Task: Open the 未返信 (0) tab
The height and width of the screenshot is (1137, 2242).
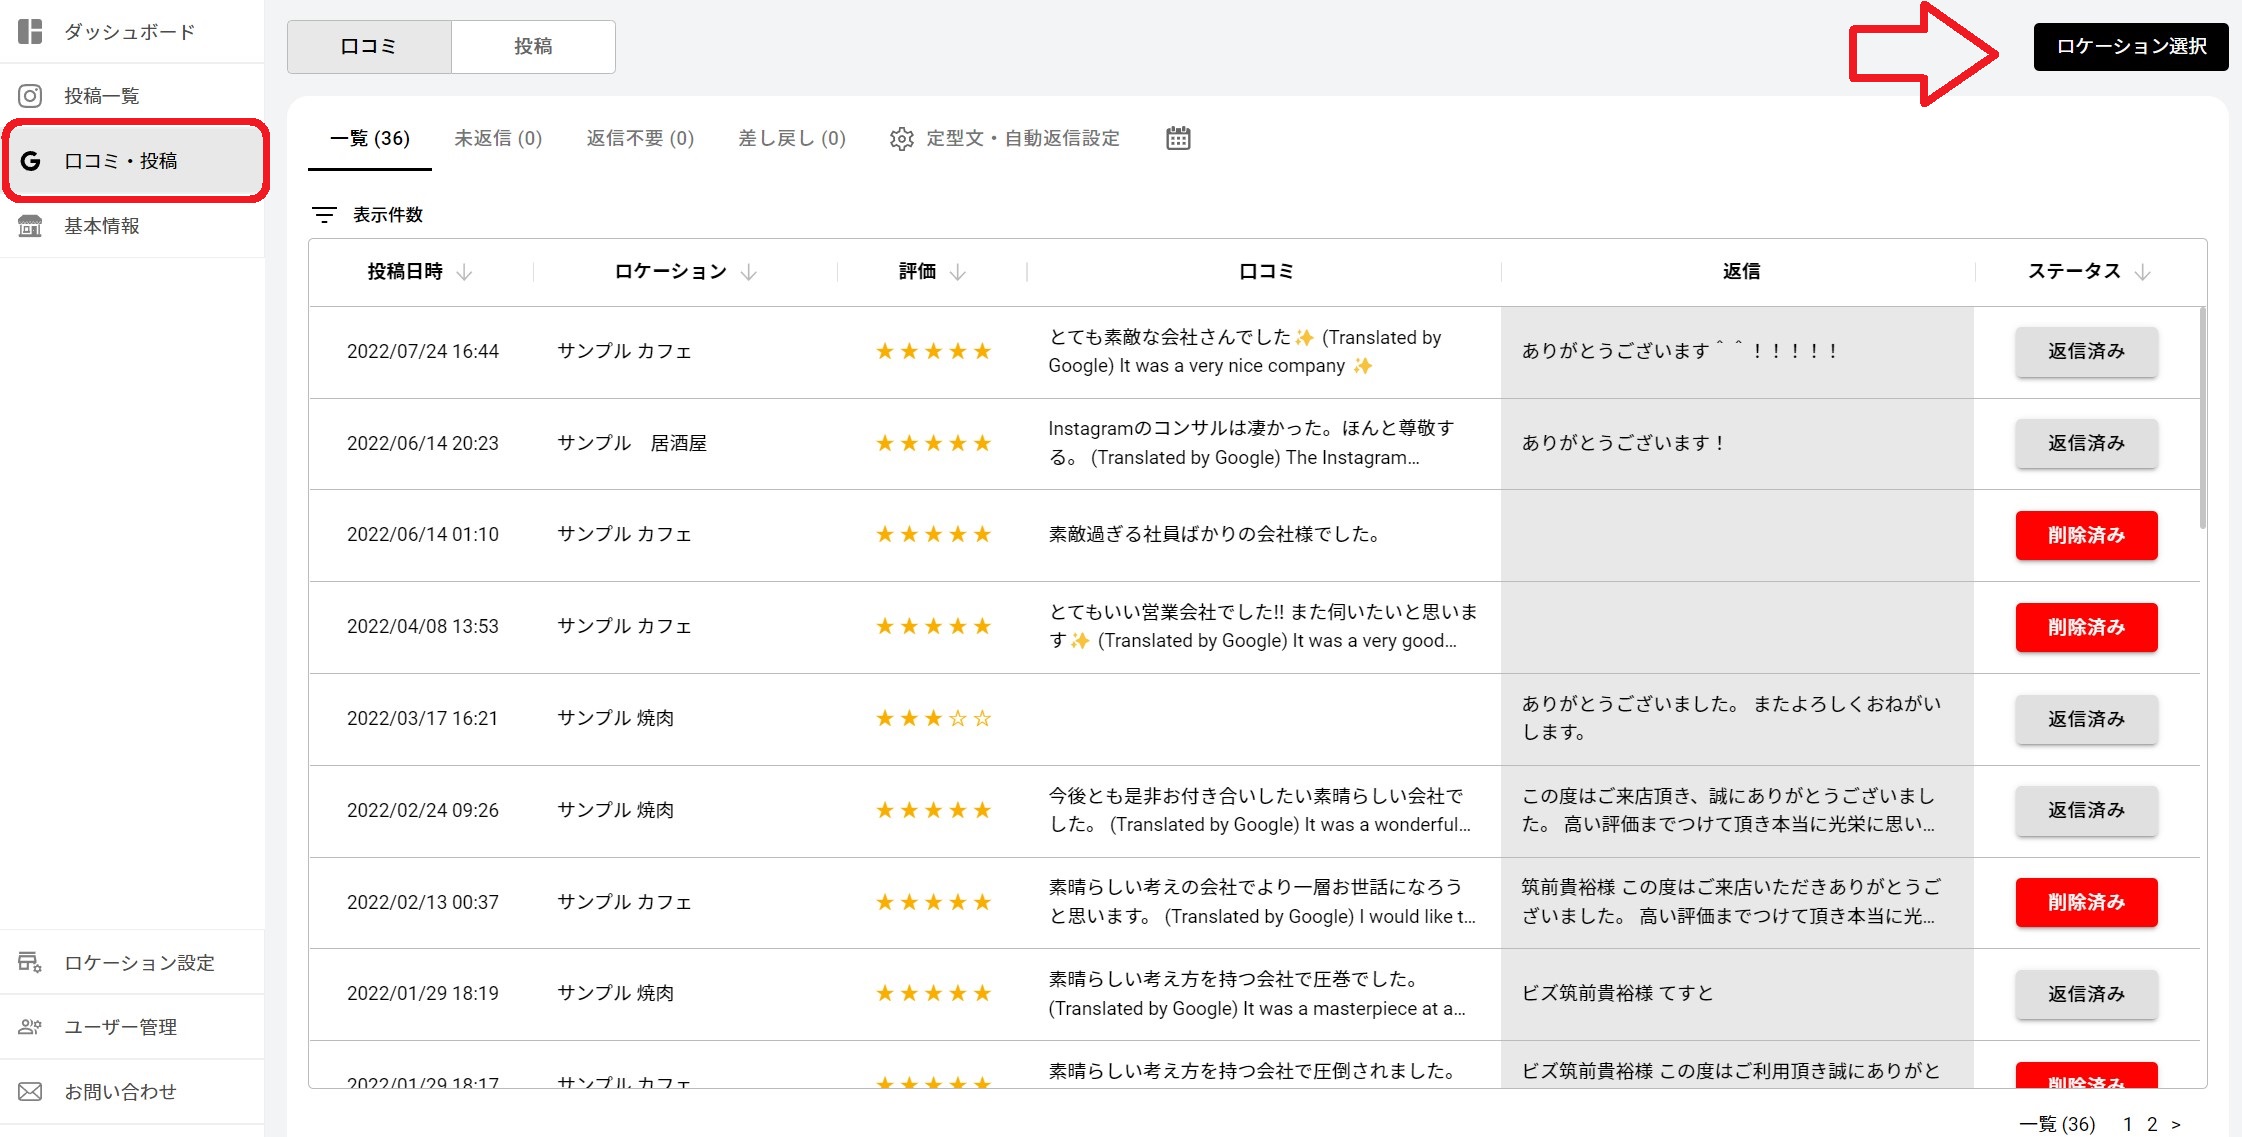Action: [x=498, y=138]
